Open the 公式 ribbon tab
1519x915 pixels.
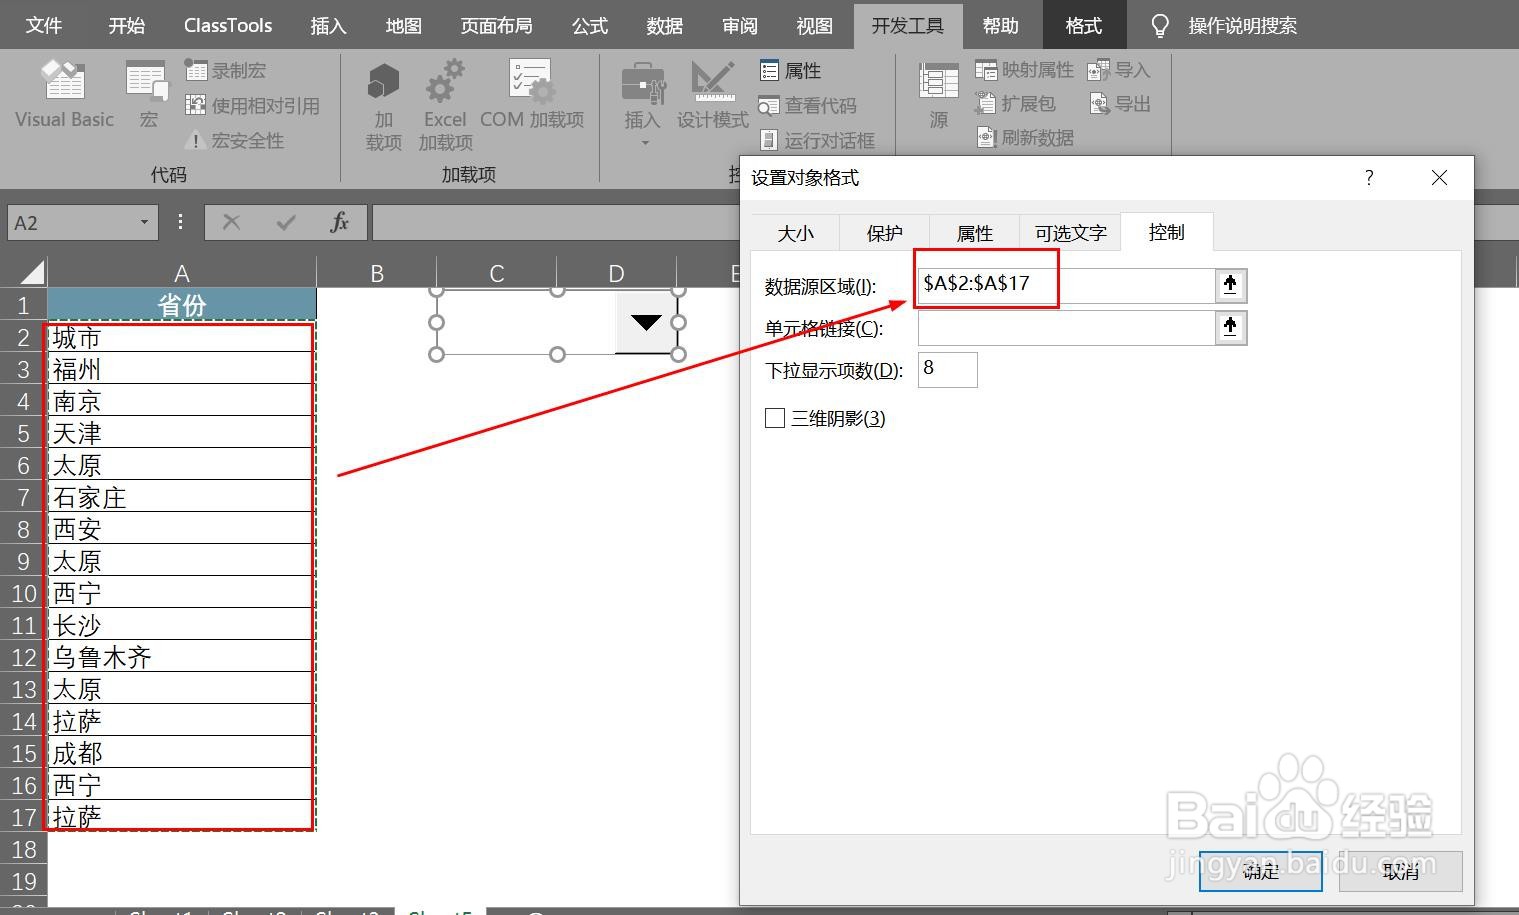tap(590, 25)
